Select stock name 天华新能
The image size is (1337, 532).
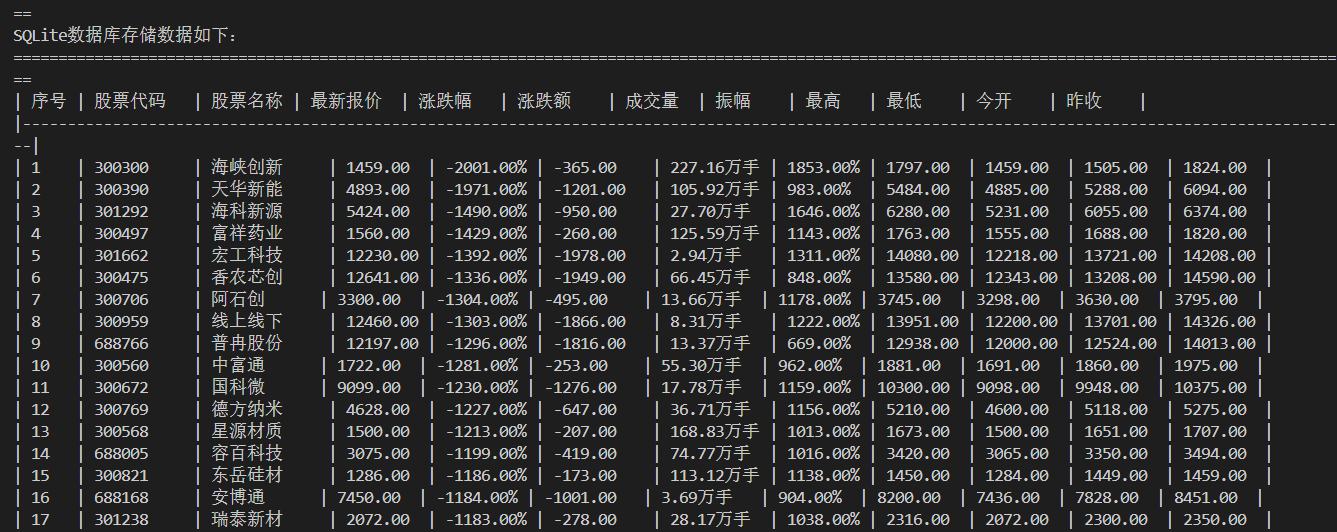[x=247, y=189]
